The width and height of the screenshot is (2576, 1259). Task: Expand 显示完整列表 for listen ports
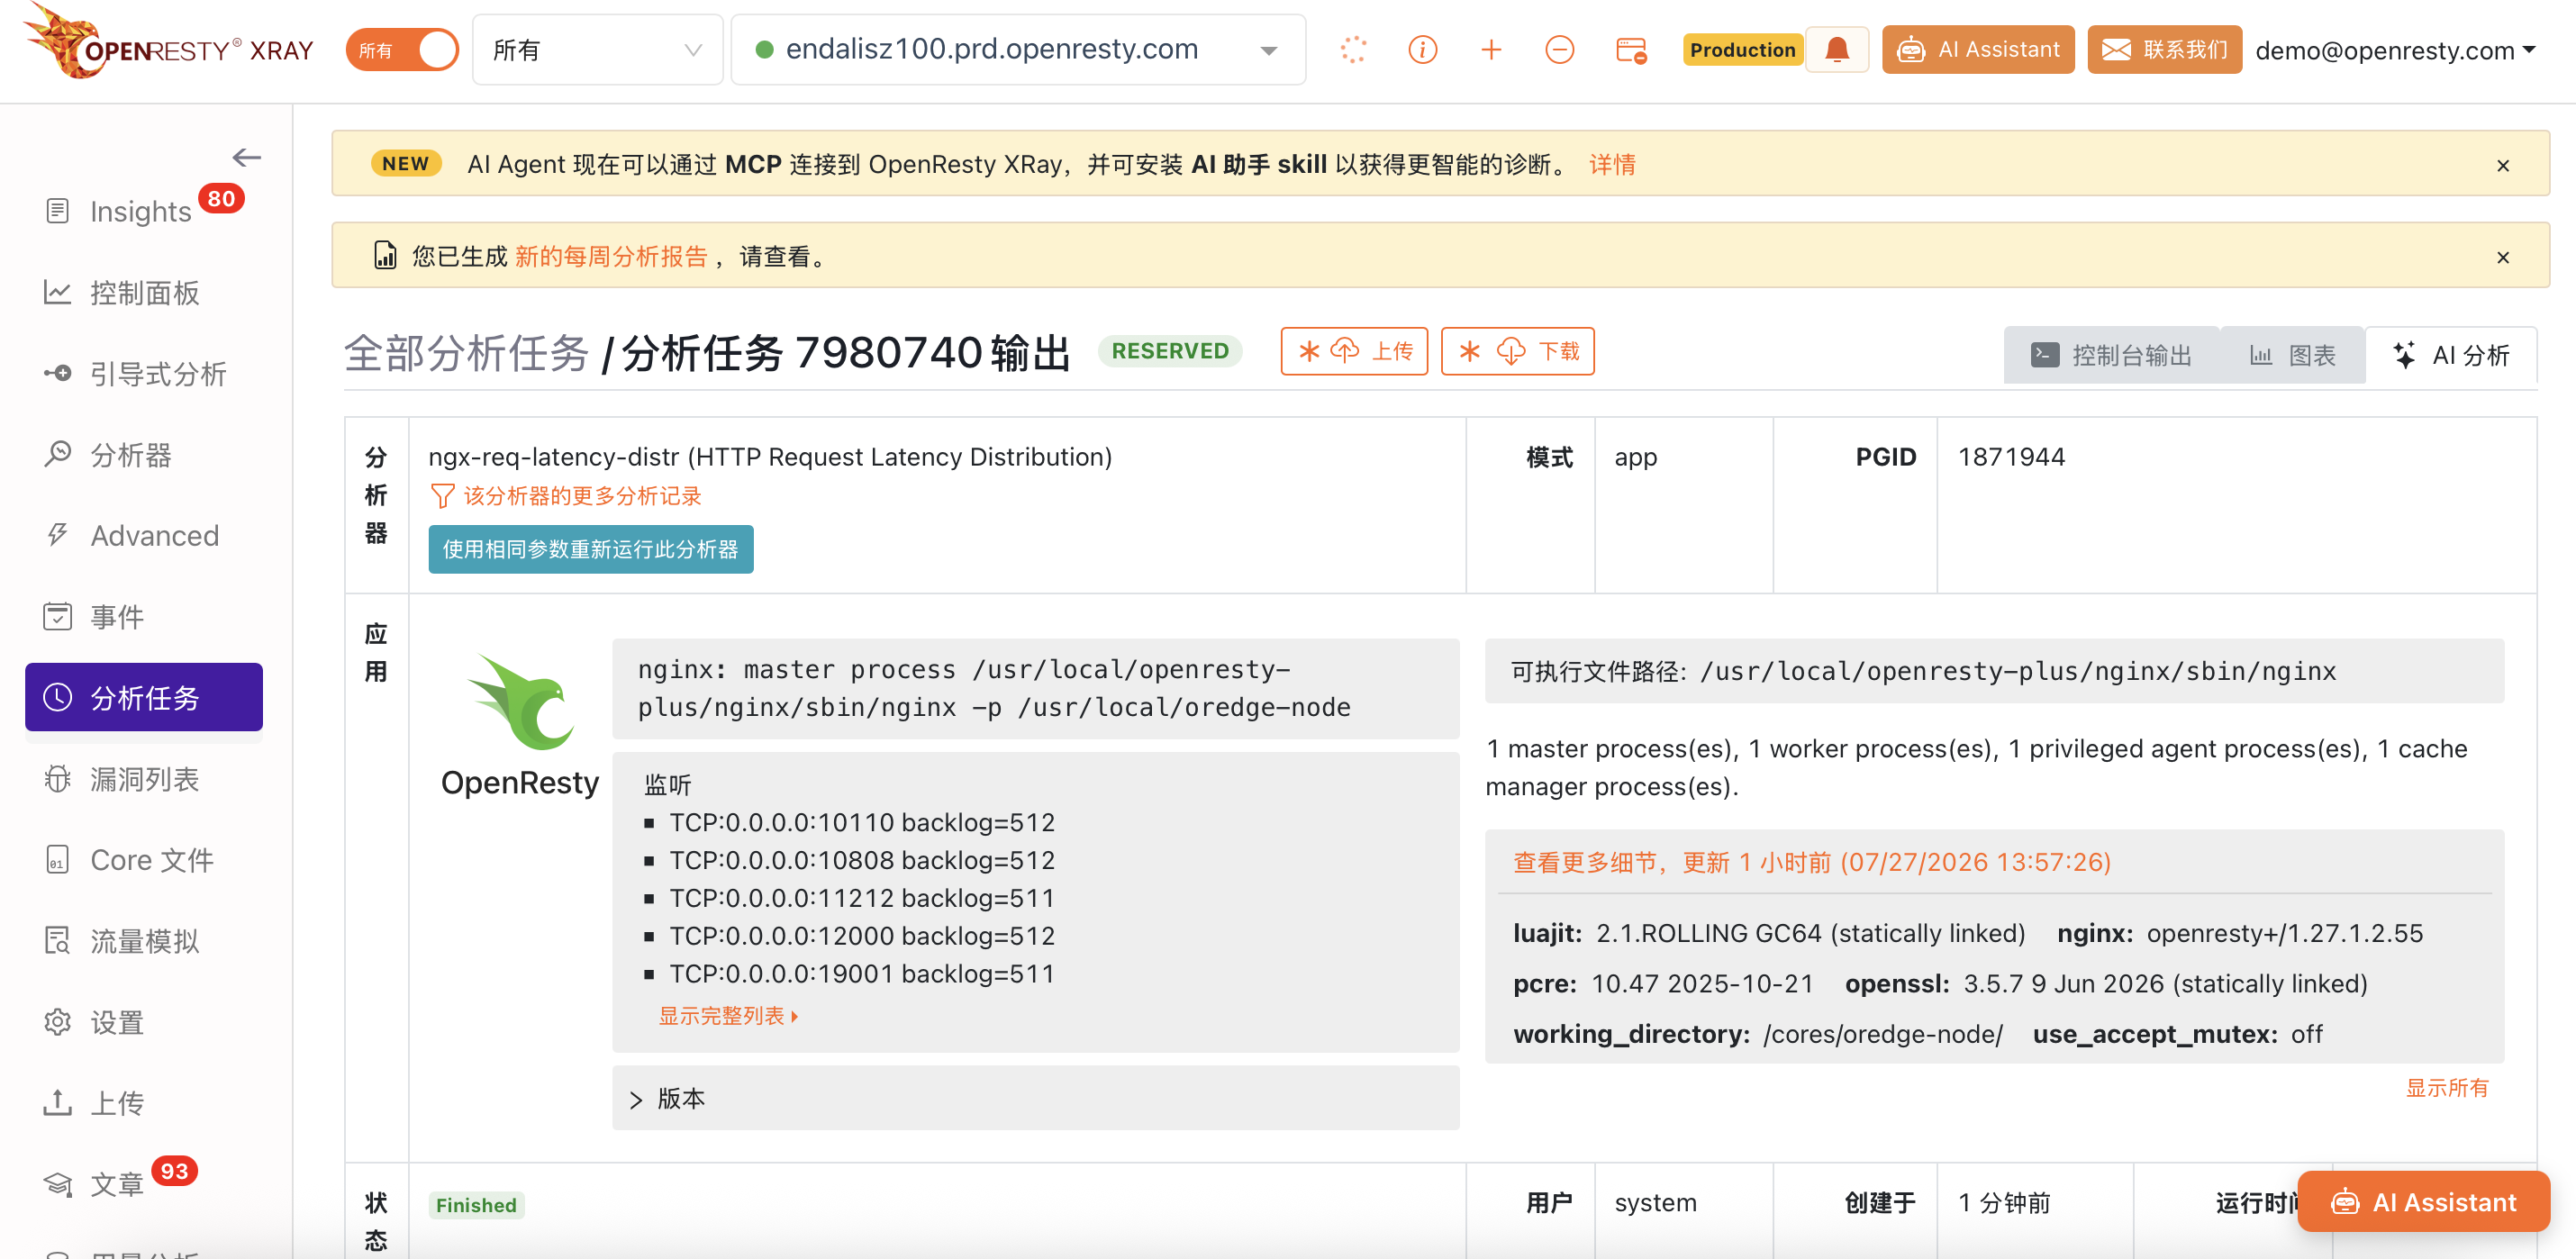coord(728,1016)
